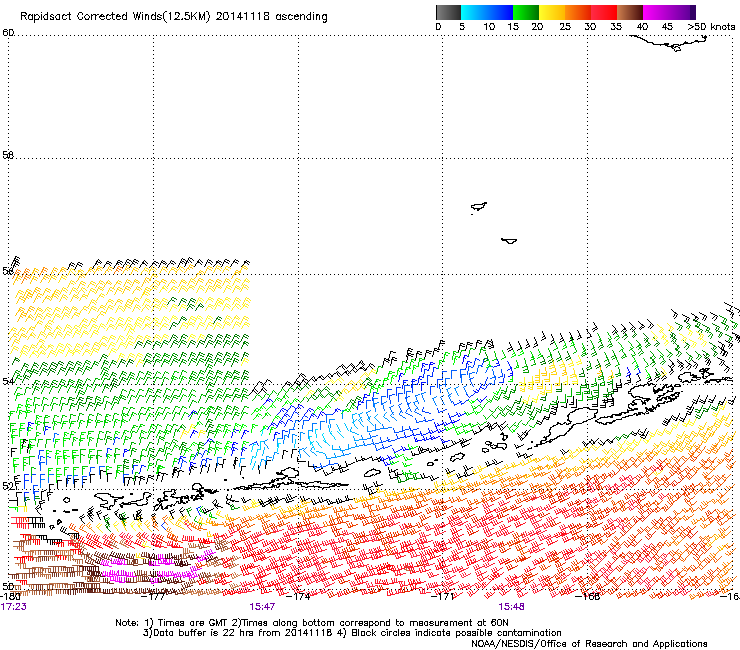Select the magenta 40-45 knots legend segment

coord(656,12)
